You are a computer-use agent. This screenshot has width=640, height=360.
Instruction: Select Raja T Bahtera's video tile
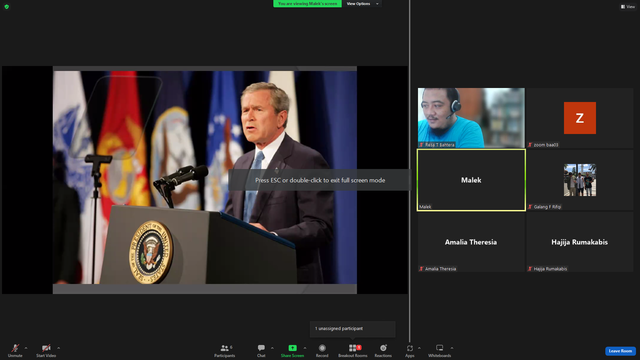471,118
